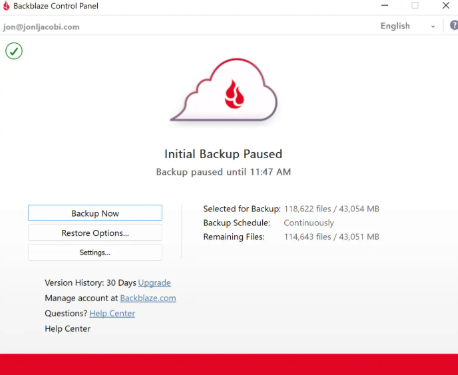458x375 pixels.
Task: Click the Backblaze flame cloud logo
Action: click(x=225, y=90)
